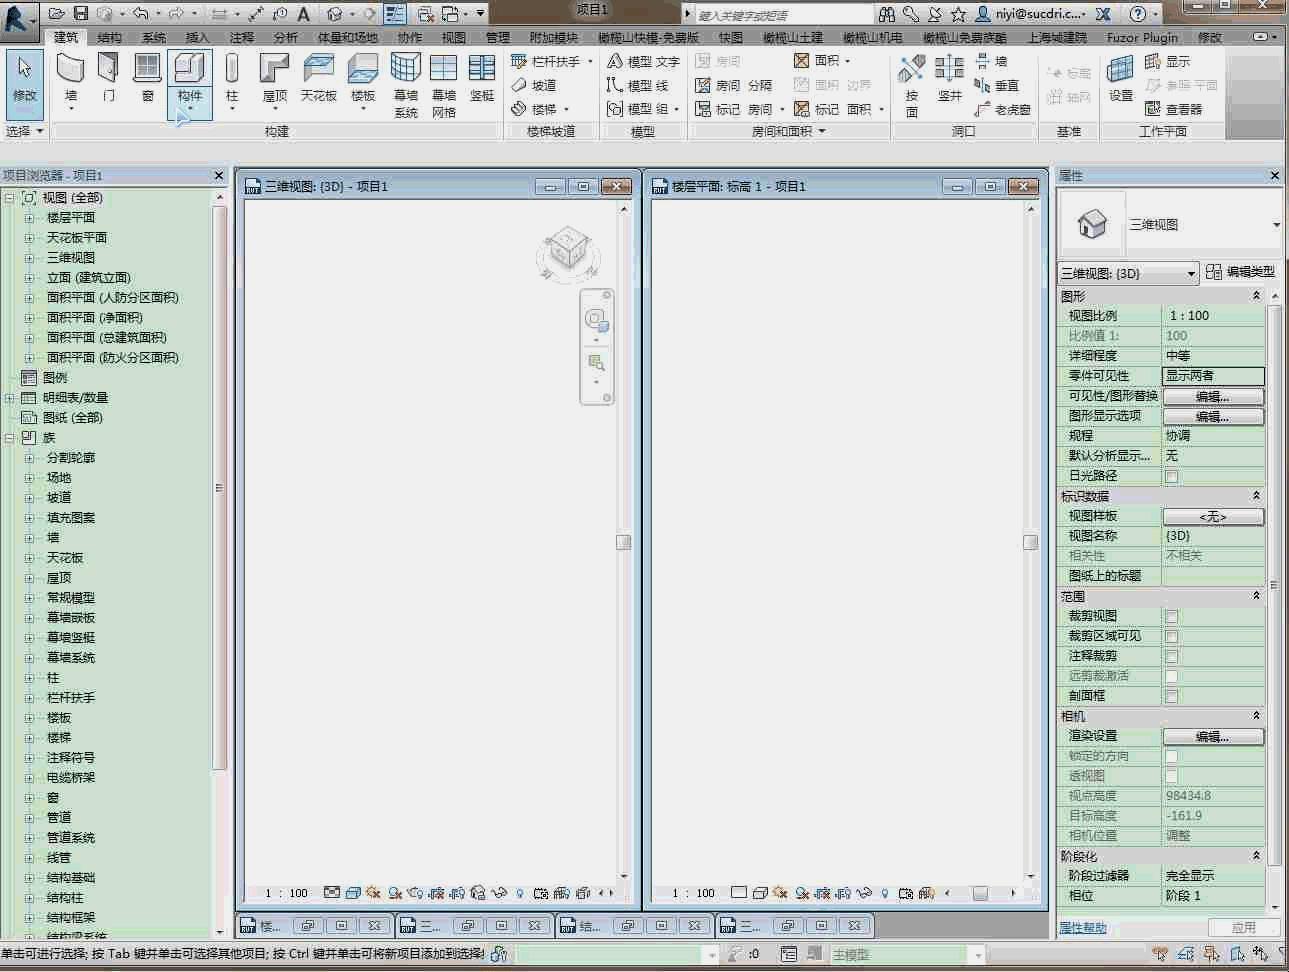Enable the 裁剪视图 checkbox
1289x972 pixels.
pyautogui.click(x=1171, y=616)
